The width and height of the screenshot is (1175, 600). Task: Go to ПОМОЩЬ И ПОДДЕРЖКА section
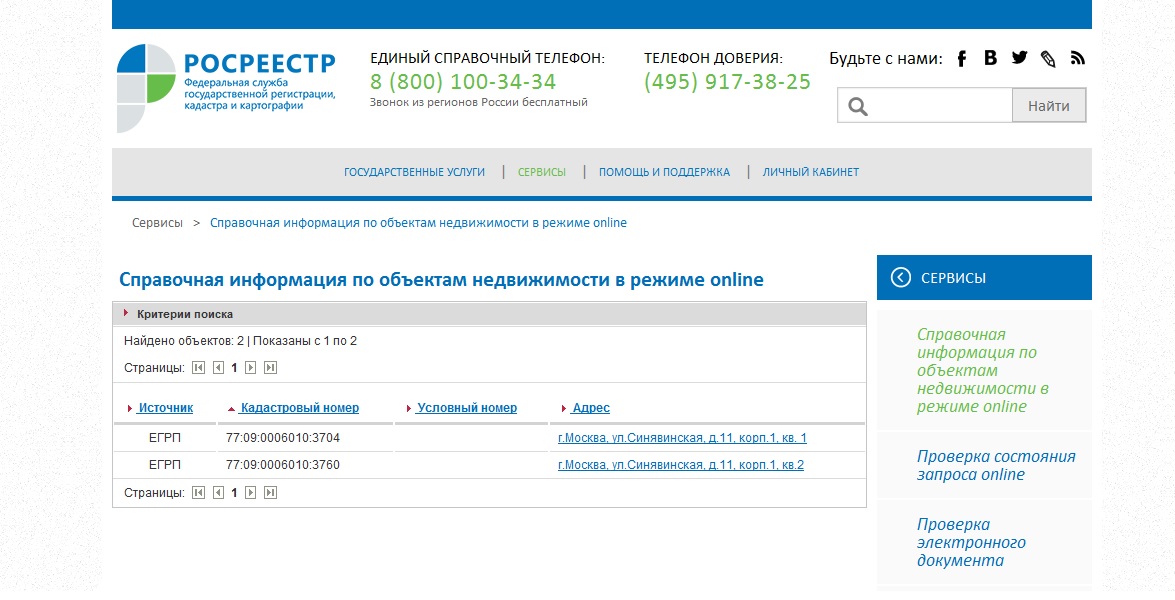(664, 172)
